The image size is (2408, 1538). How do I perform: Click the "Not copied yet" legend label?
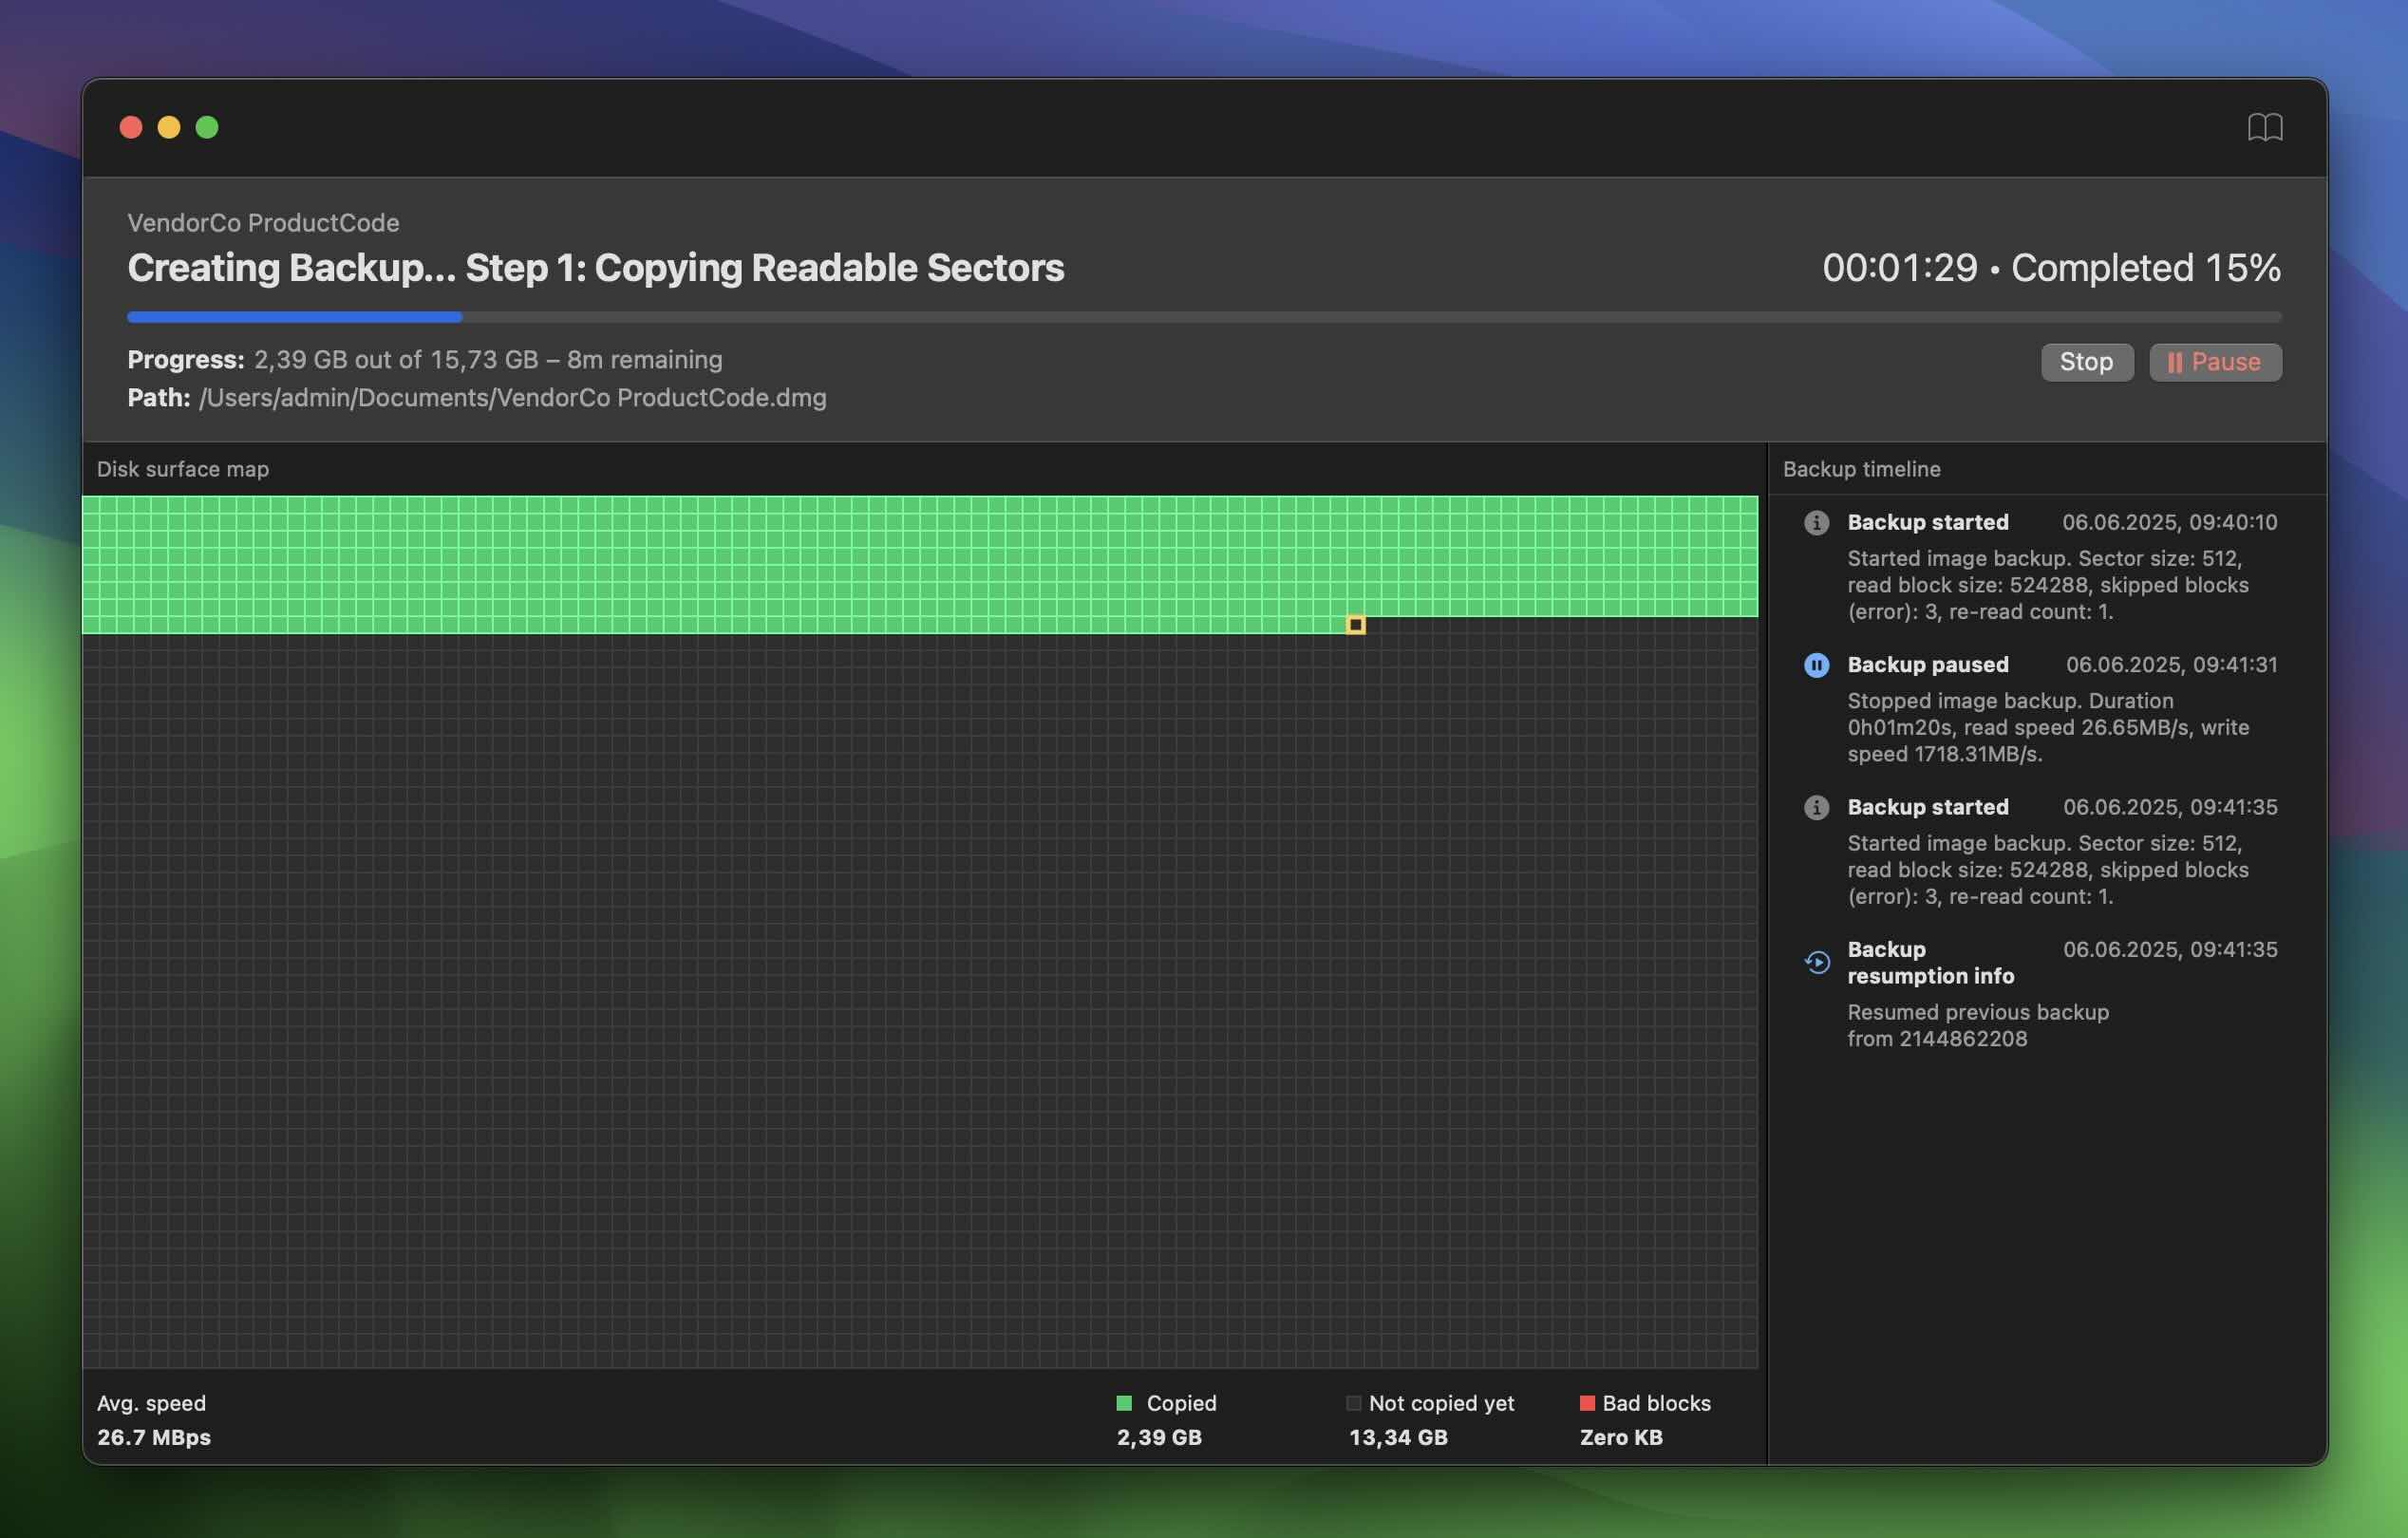click(1441, 1403)
